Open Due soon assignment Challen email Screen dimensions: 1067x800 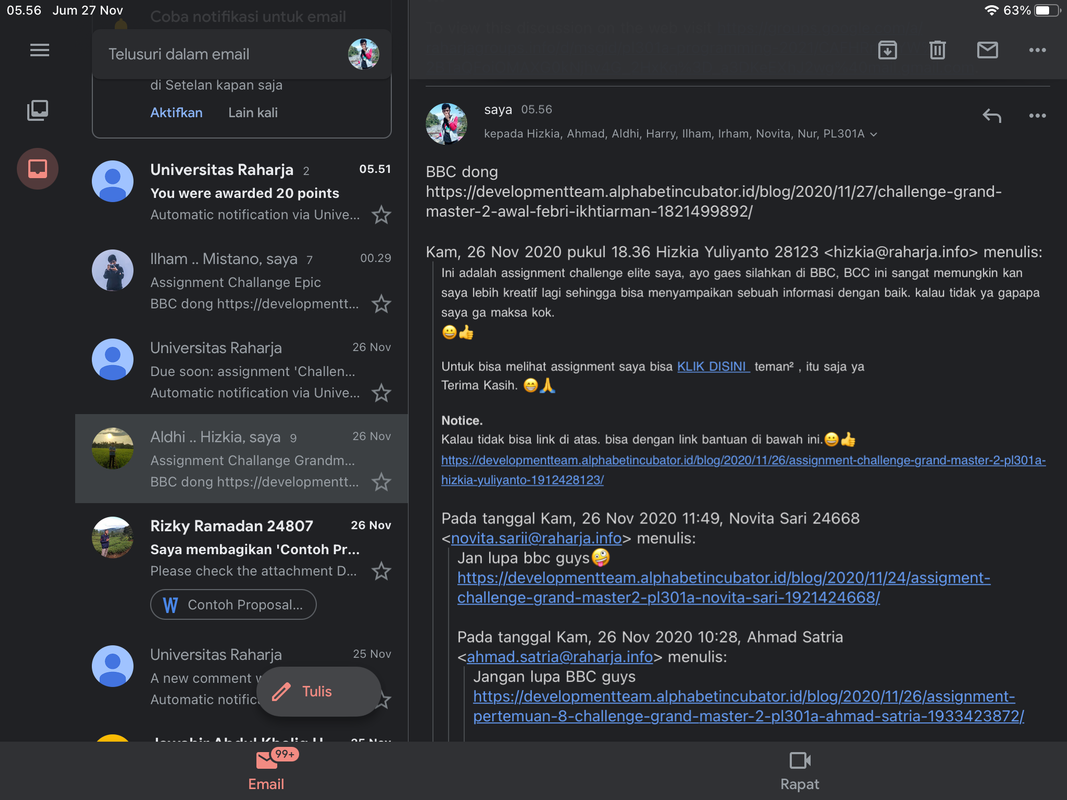tap(242, 370)
